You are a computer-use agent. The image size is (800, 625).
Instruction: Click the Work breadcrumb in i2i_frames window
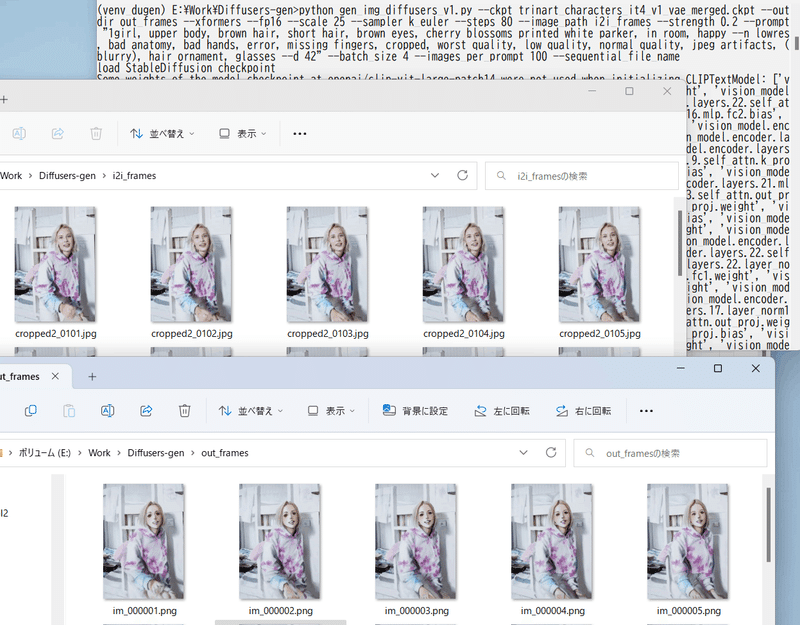pos(11,176)
